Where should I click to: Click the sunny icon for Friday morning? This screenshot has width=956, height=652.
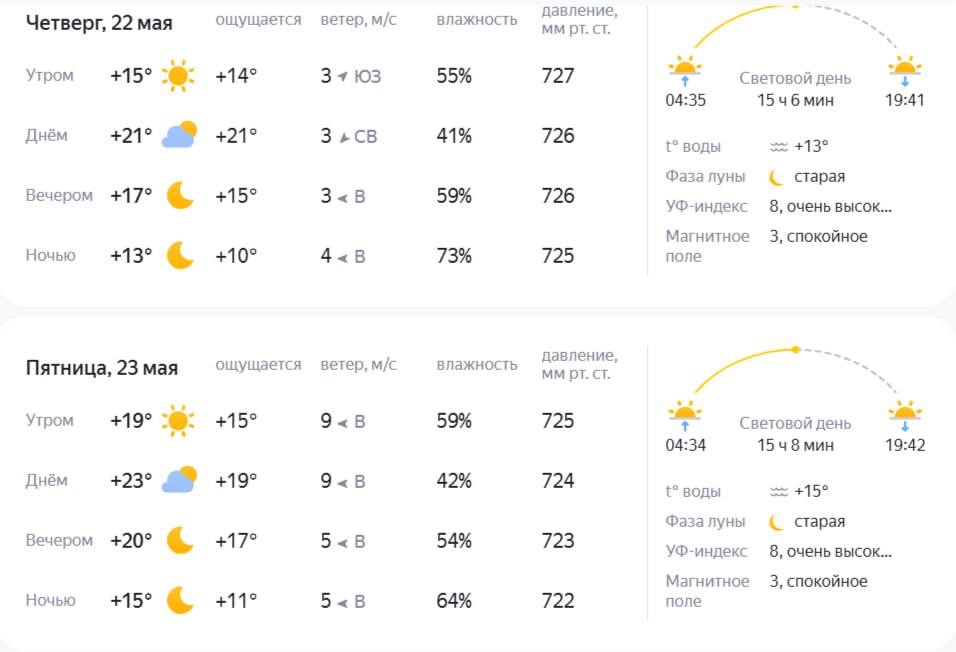click(178, 421)
